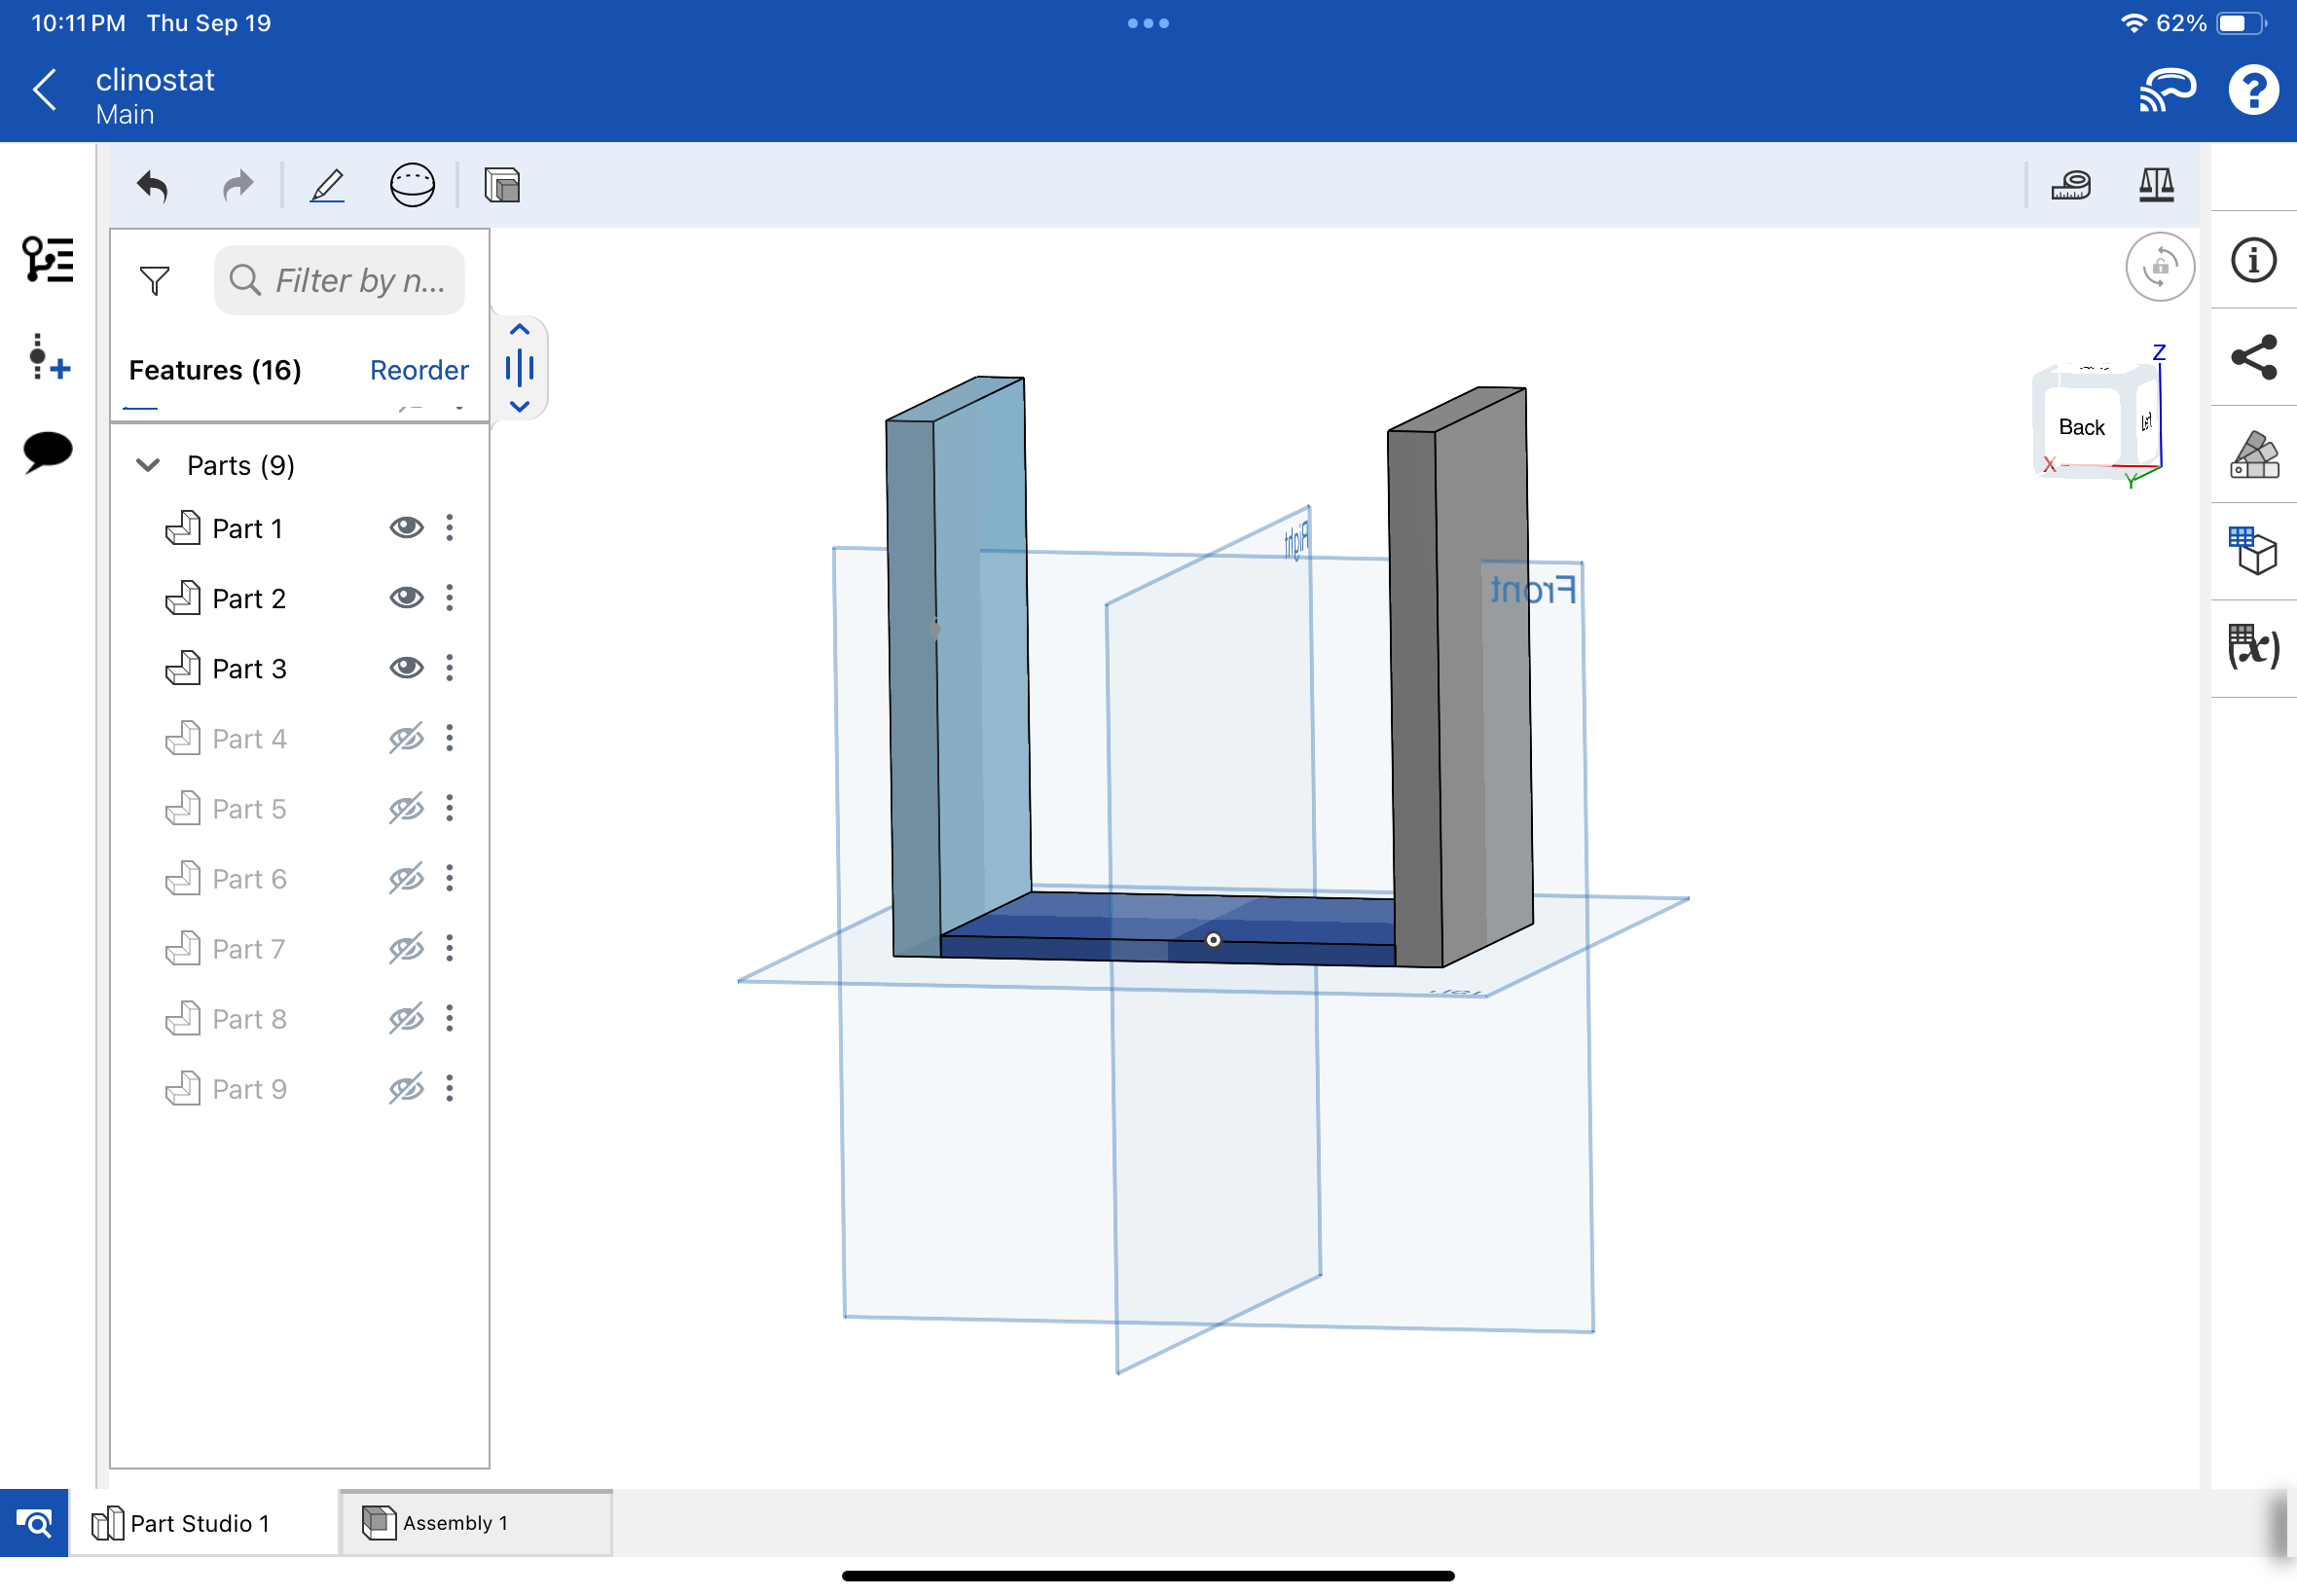
Task: Open the BOM table cube icon
Action: [x=2254, y=551]
